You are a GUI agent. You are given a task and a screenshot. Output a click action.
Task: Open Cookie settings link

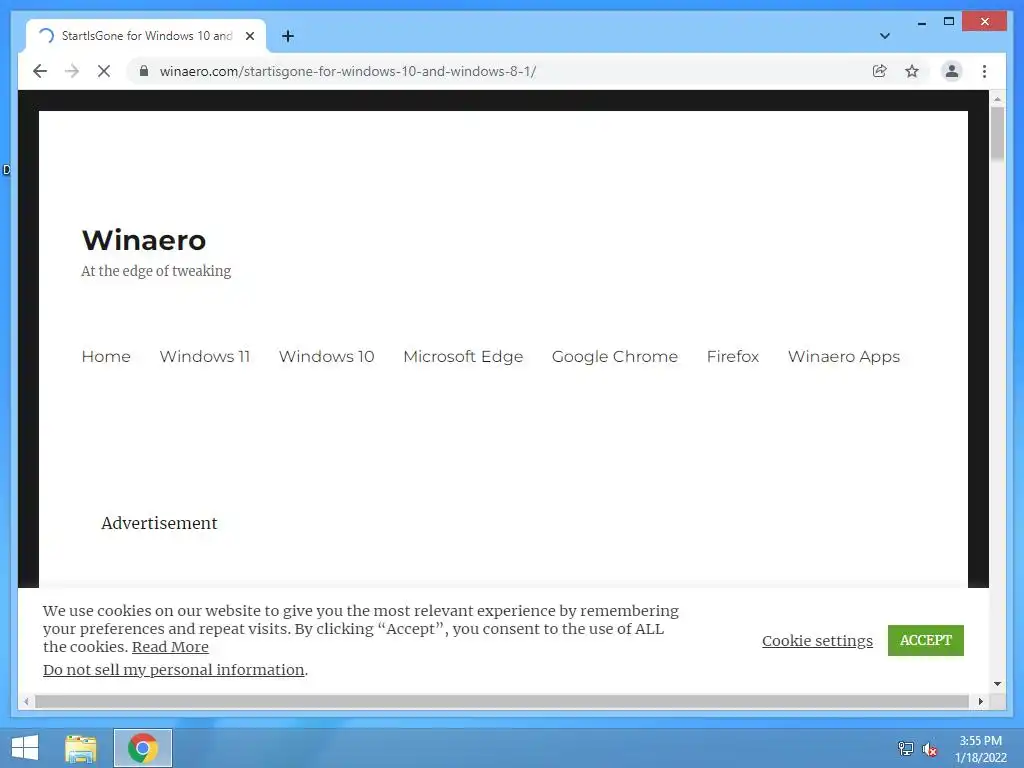click(x=817, y=641)
